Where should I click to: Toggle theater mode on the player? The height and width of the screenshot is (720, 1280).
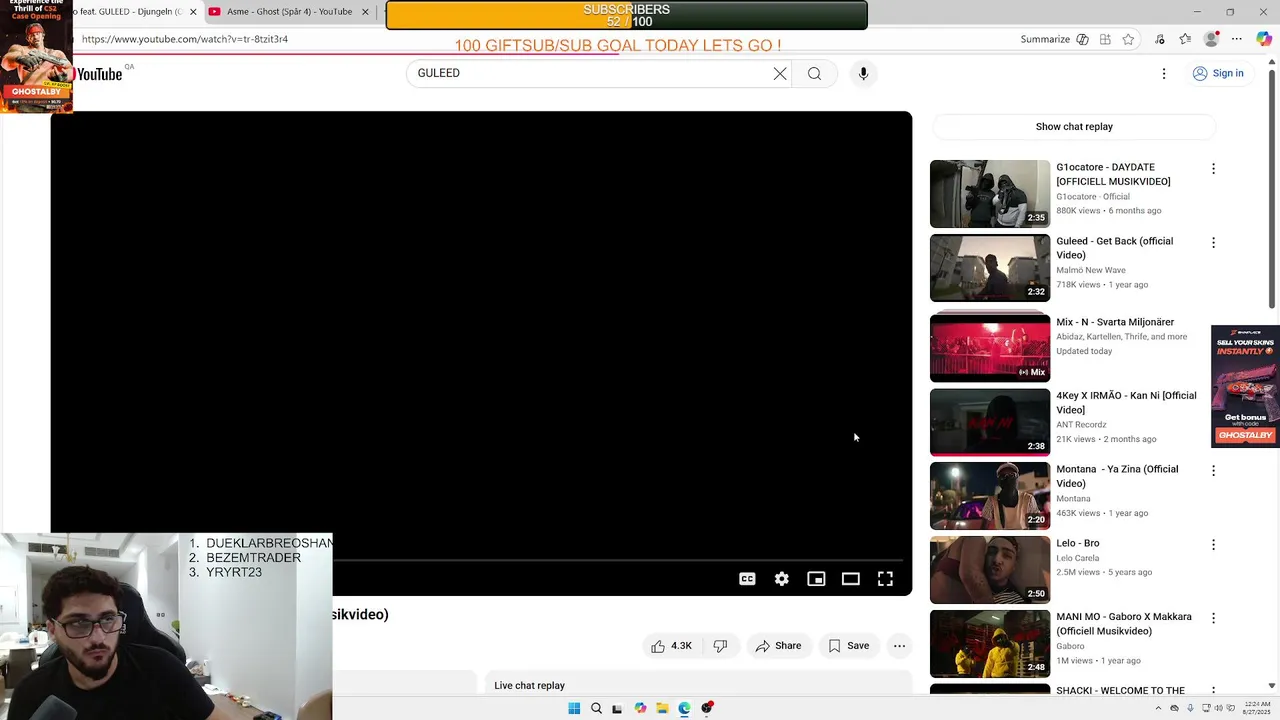tap(851, 579)
